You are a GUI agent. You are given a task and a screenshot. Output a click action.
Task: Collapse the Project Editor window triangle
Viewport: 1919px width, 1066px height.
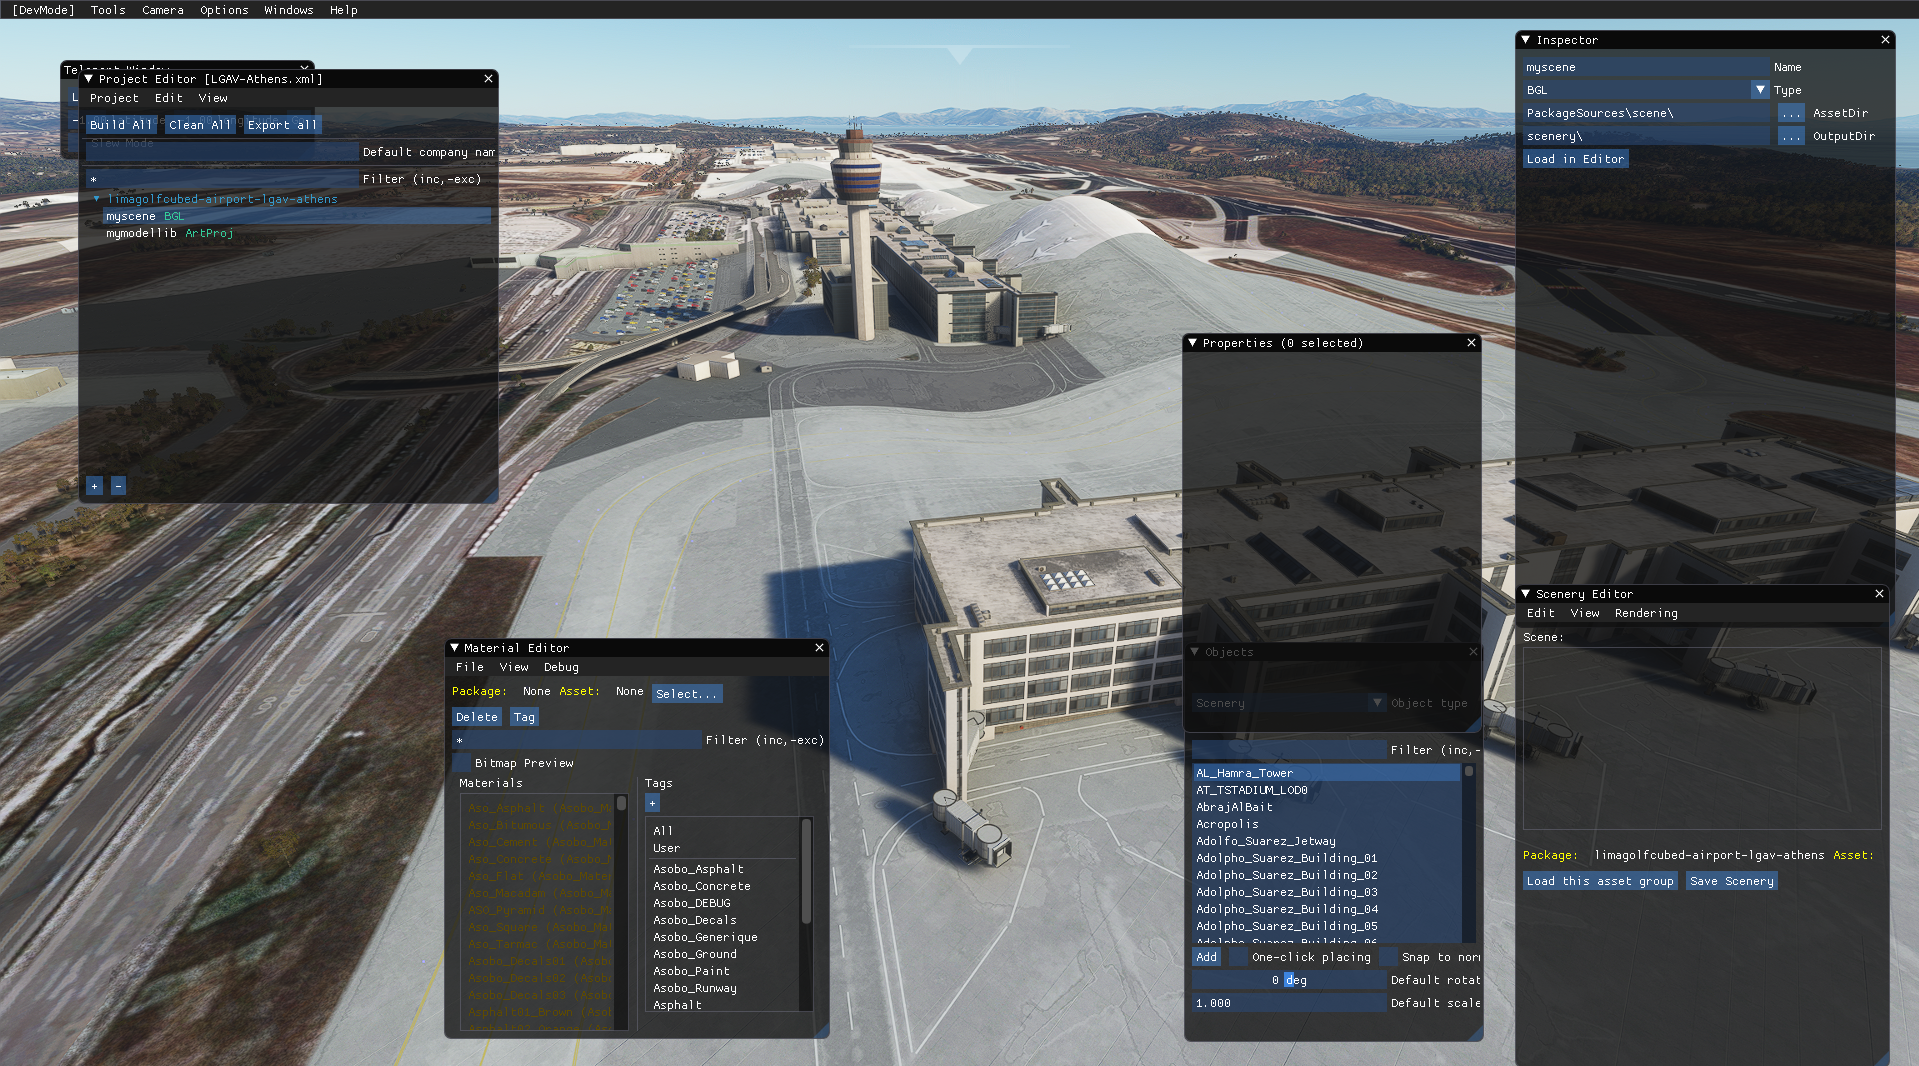point(89,78)
